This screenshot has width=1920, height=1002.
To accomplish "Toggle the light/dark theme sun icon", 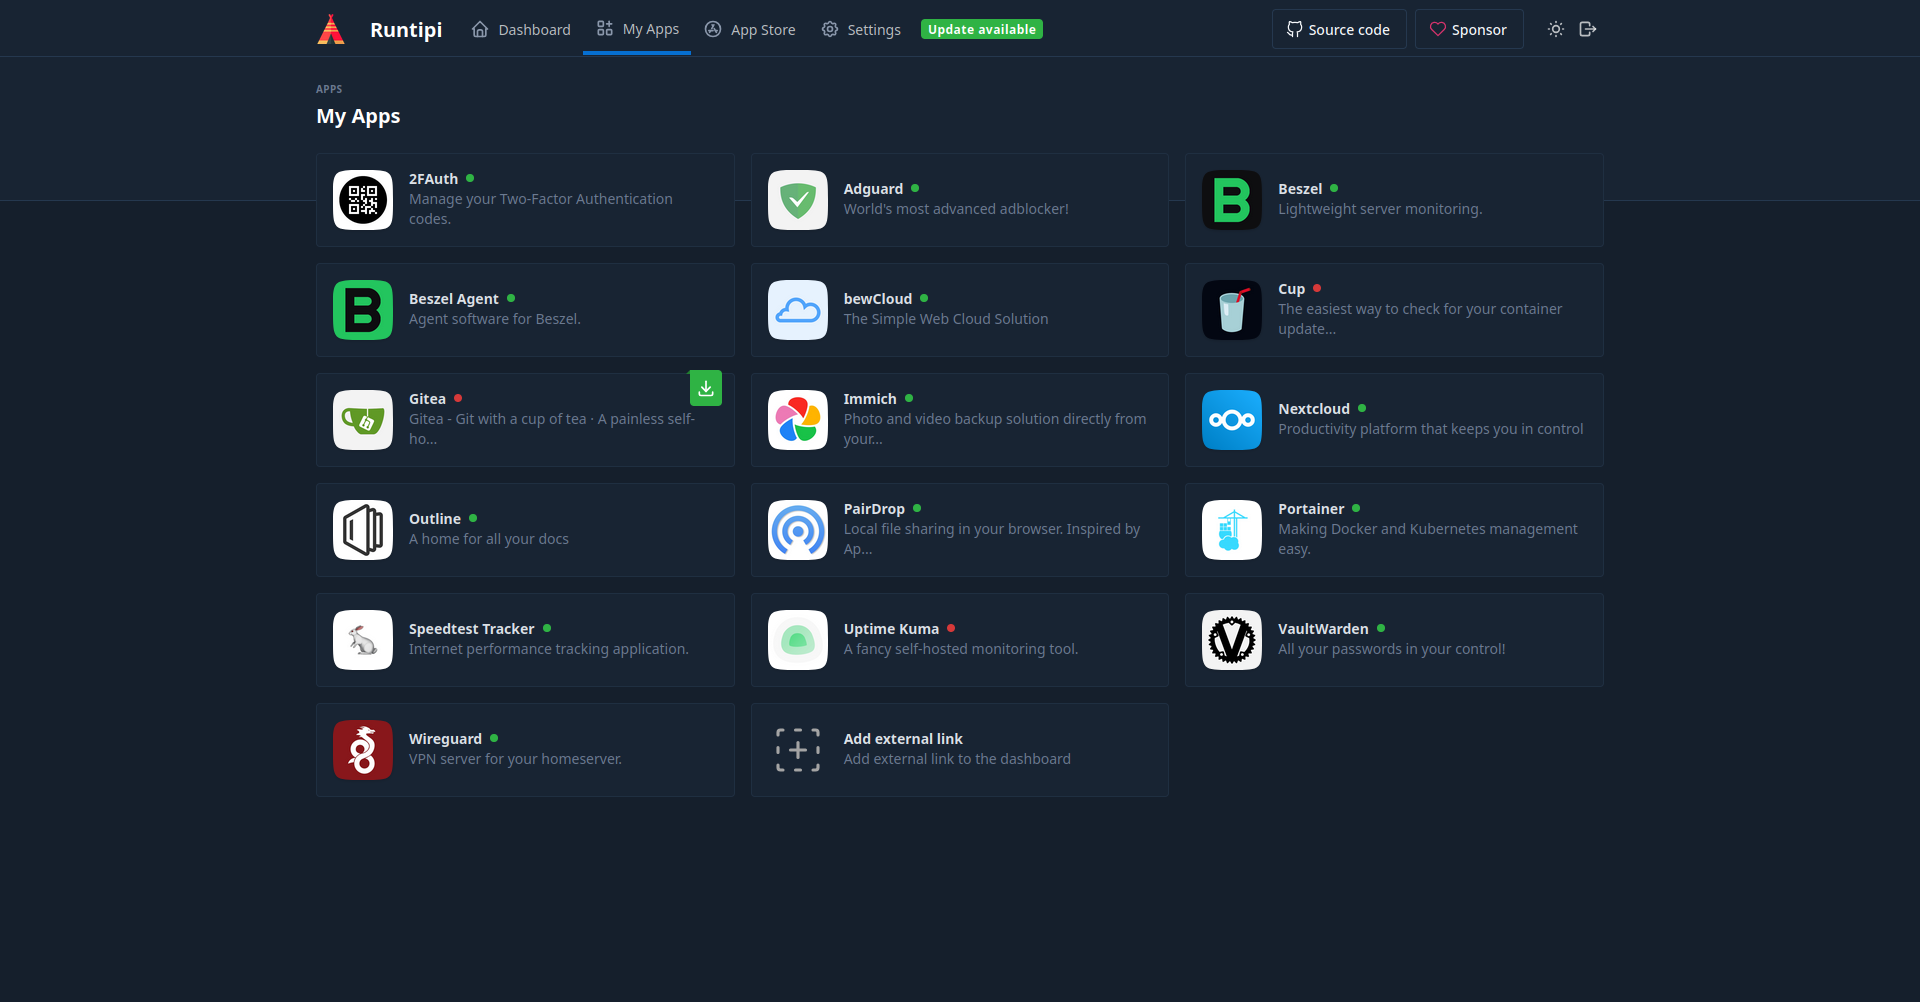I will [x=1554, y=29].
